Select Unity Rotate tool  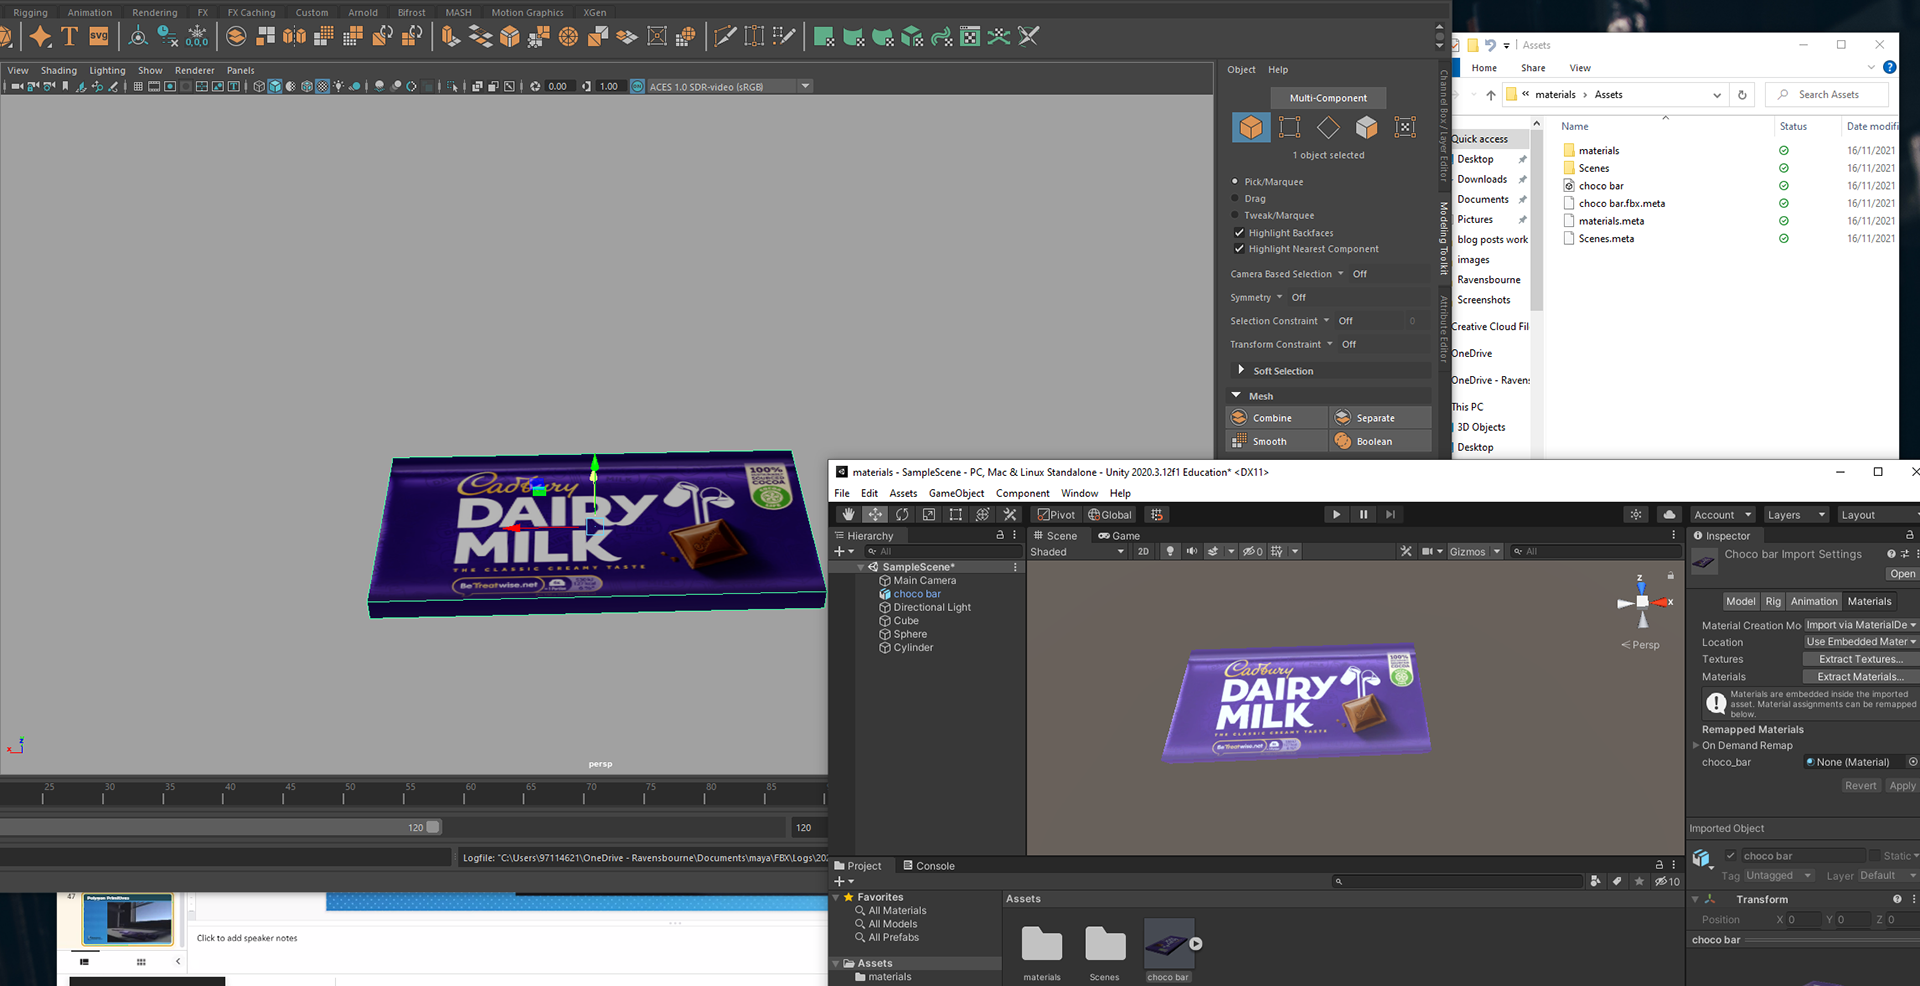[x=902, y=515]
